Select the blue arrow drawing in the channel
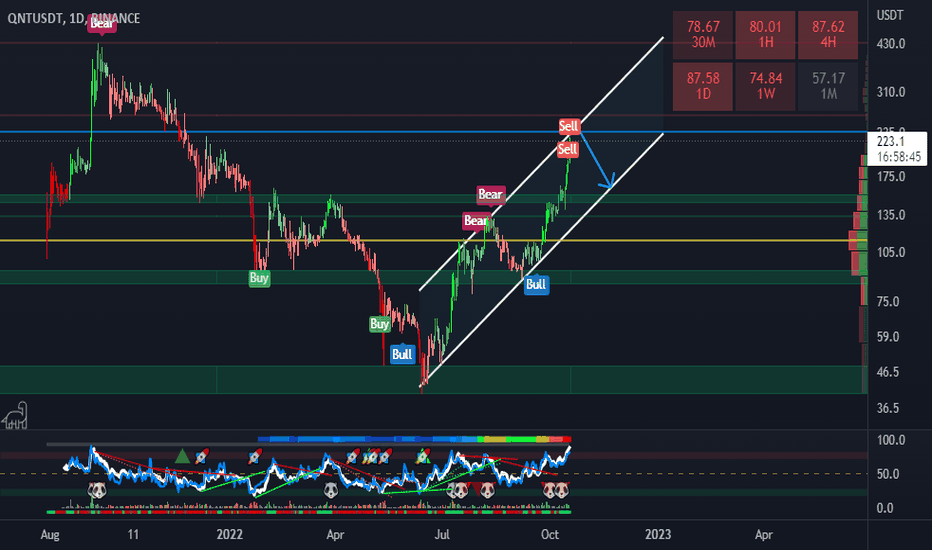Screen dimensions: 932x550 597,159
